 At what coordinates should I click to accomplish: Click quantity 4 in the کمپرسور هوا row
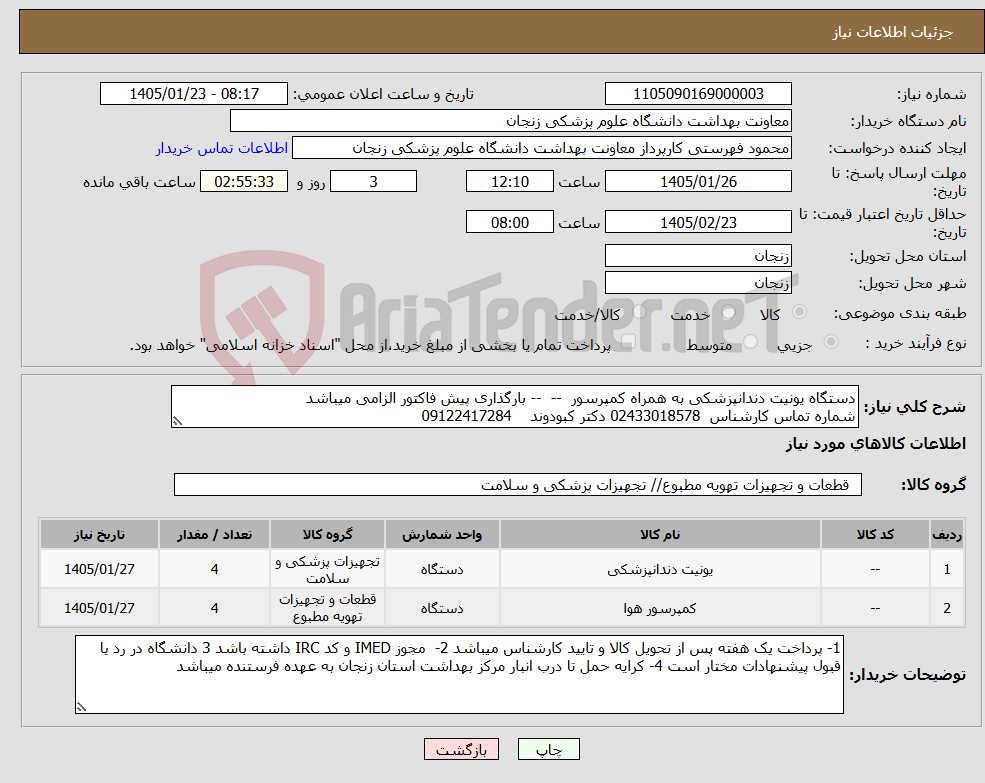214,608
